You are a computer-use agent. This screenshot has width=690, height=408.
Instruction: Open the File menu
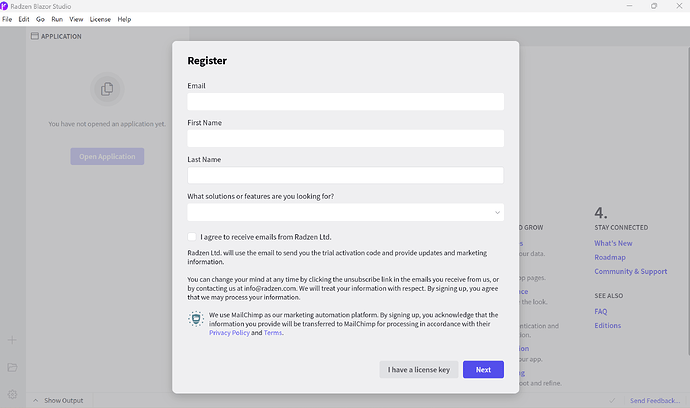[7, 19]
